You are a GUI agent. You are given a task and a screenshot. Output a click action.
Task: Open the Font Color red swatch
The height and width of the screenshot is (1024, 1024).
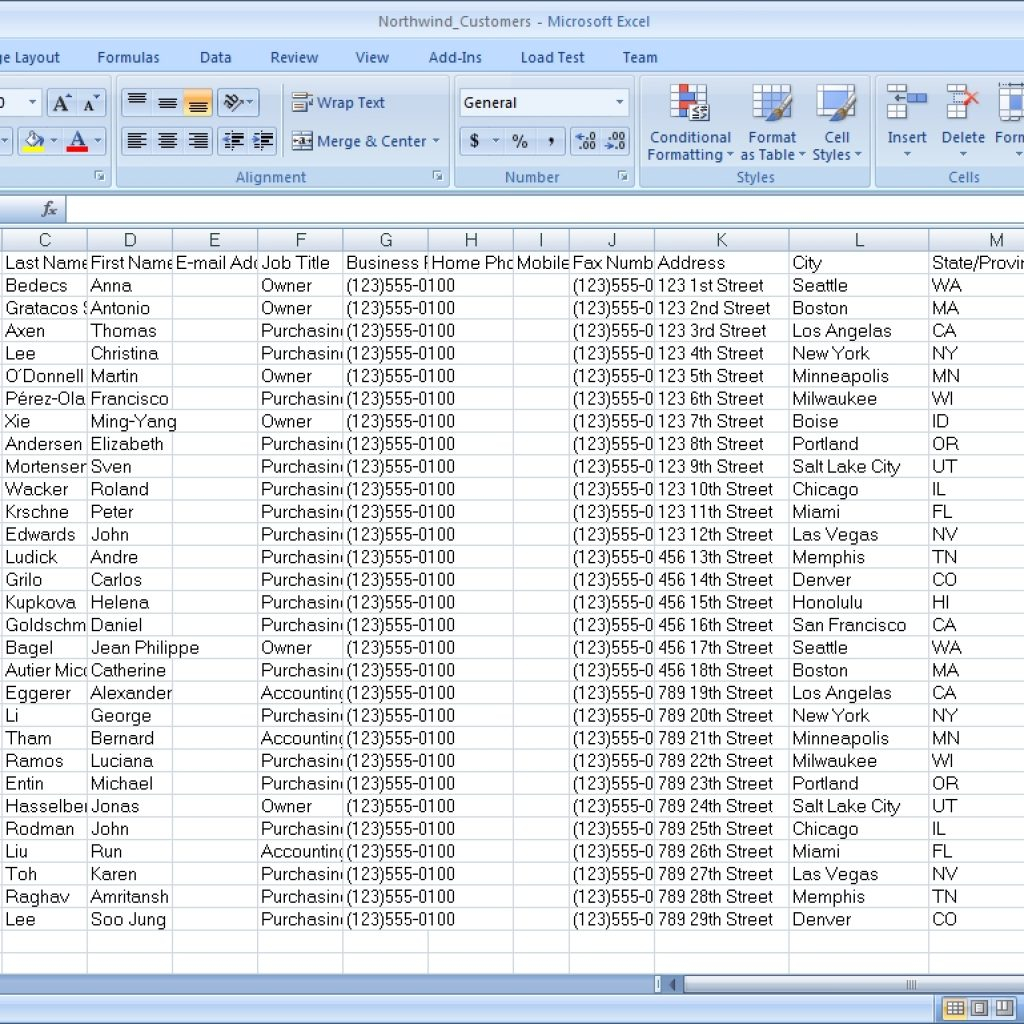tap(78, 147)
